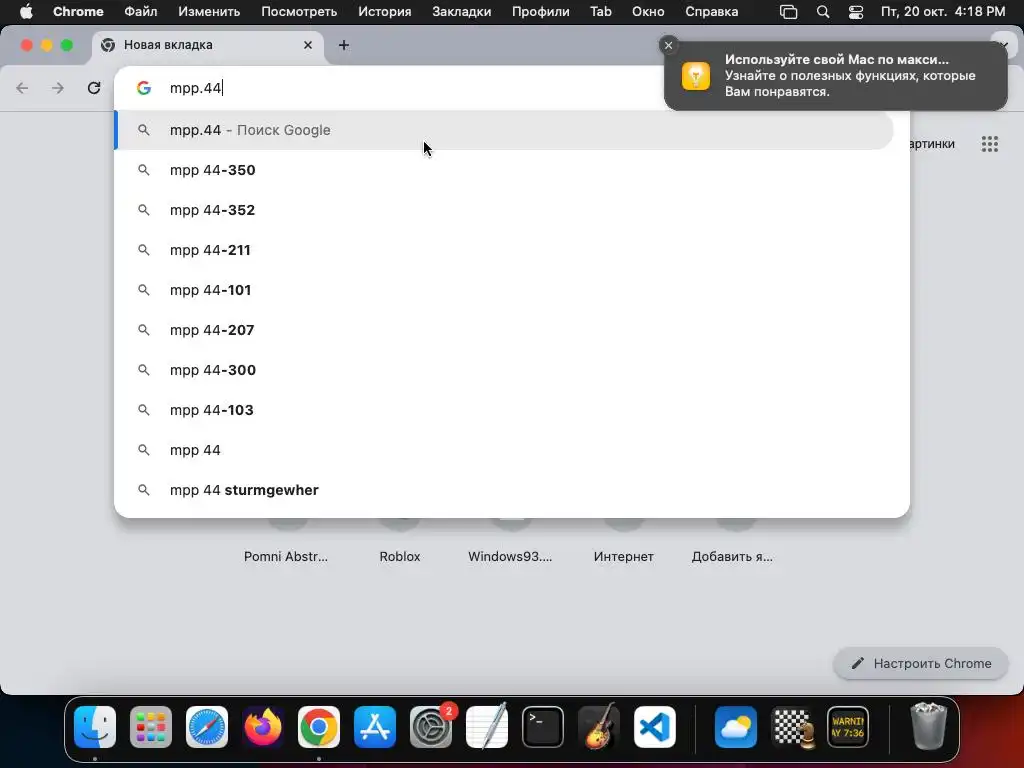Screen dimensions: 1024x768
Task: Open the Trash in the dock
Action: 929,727
